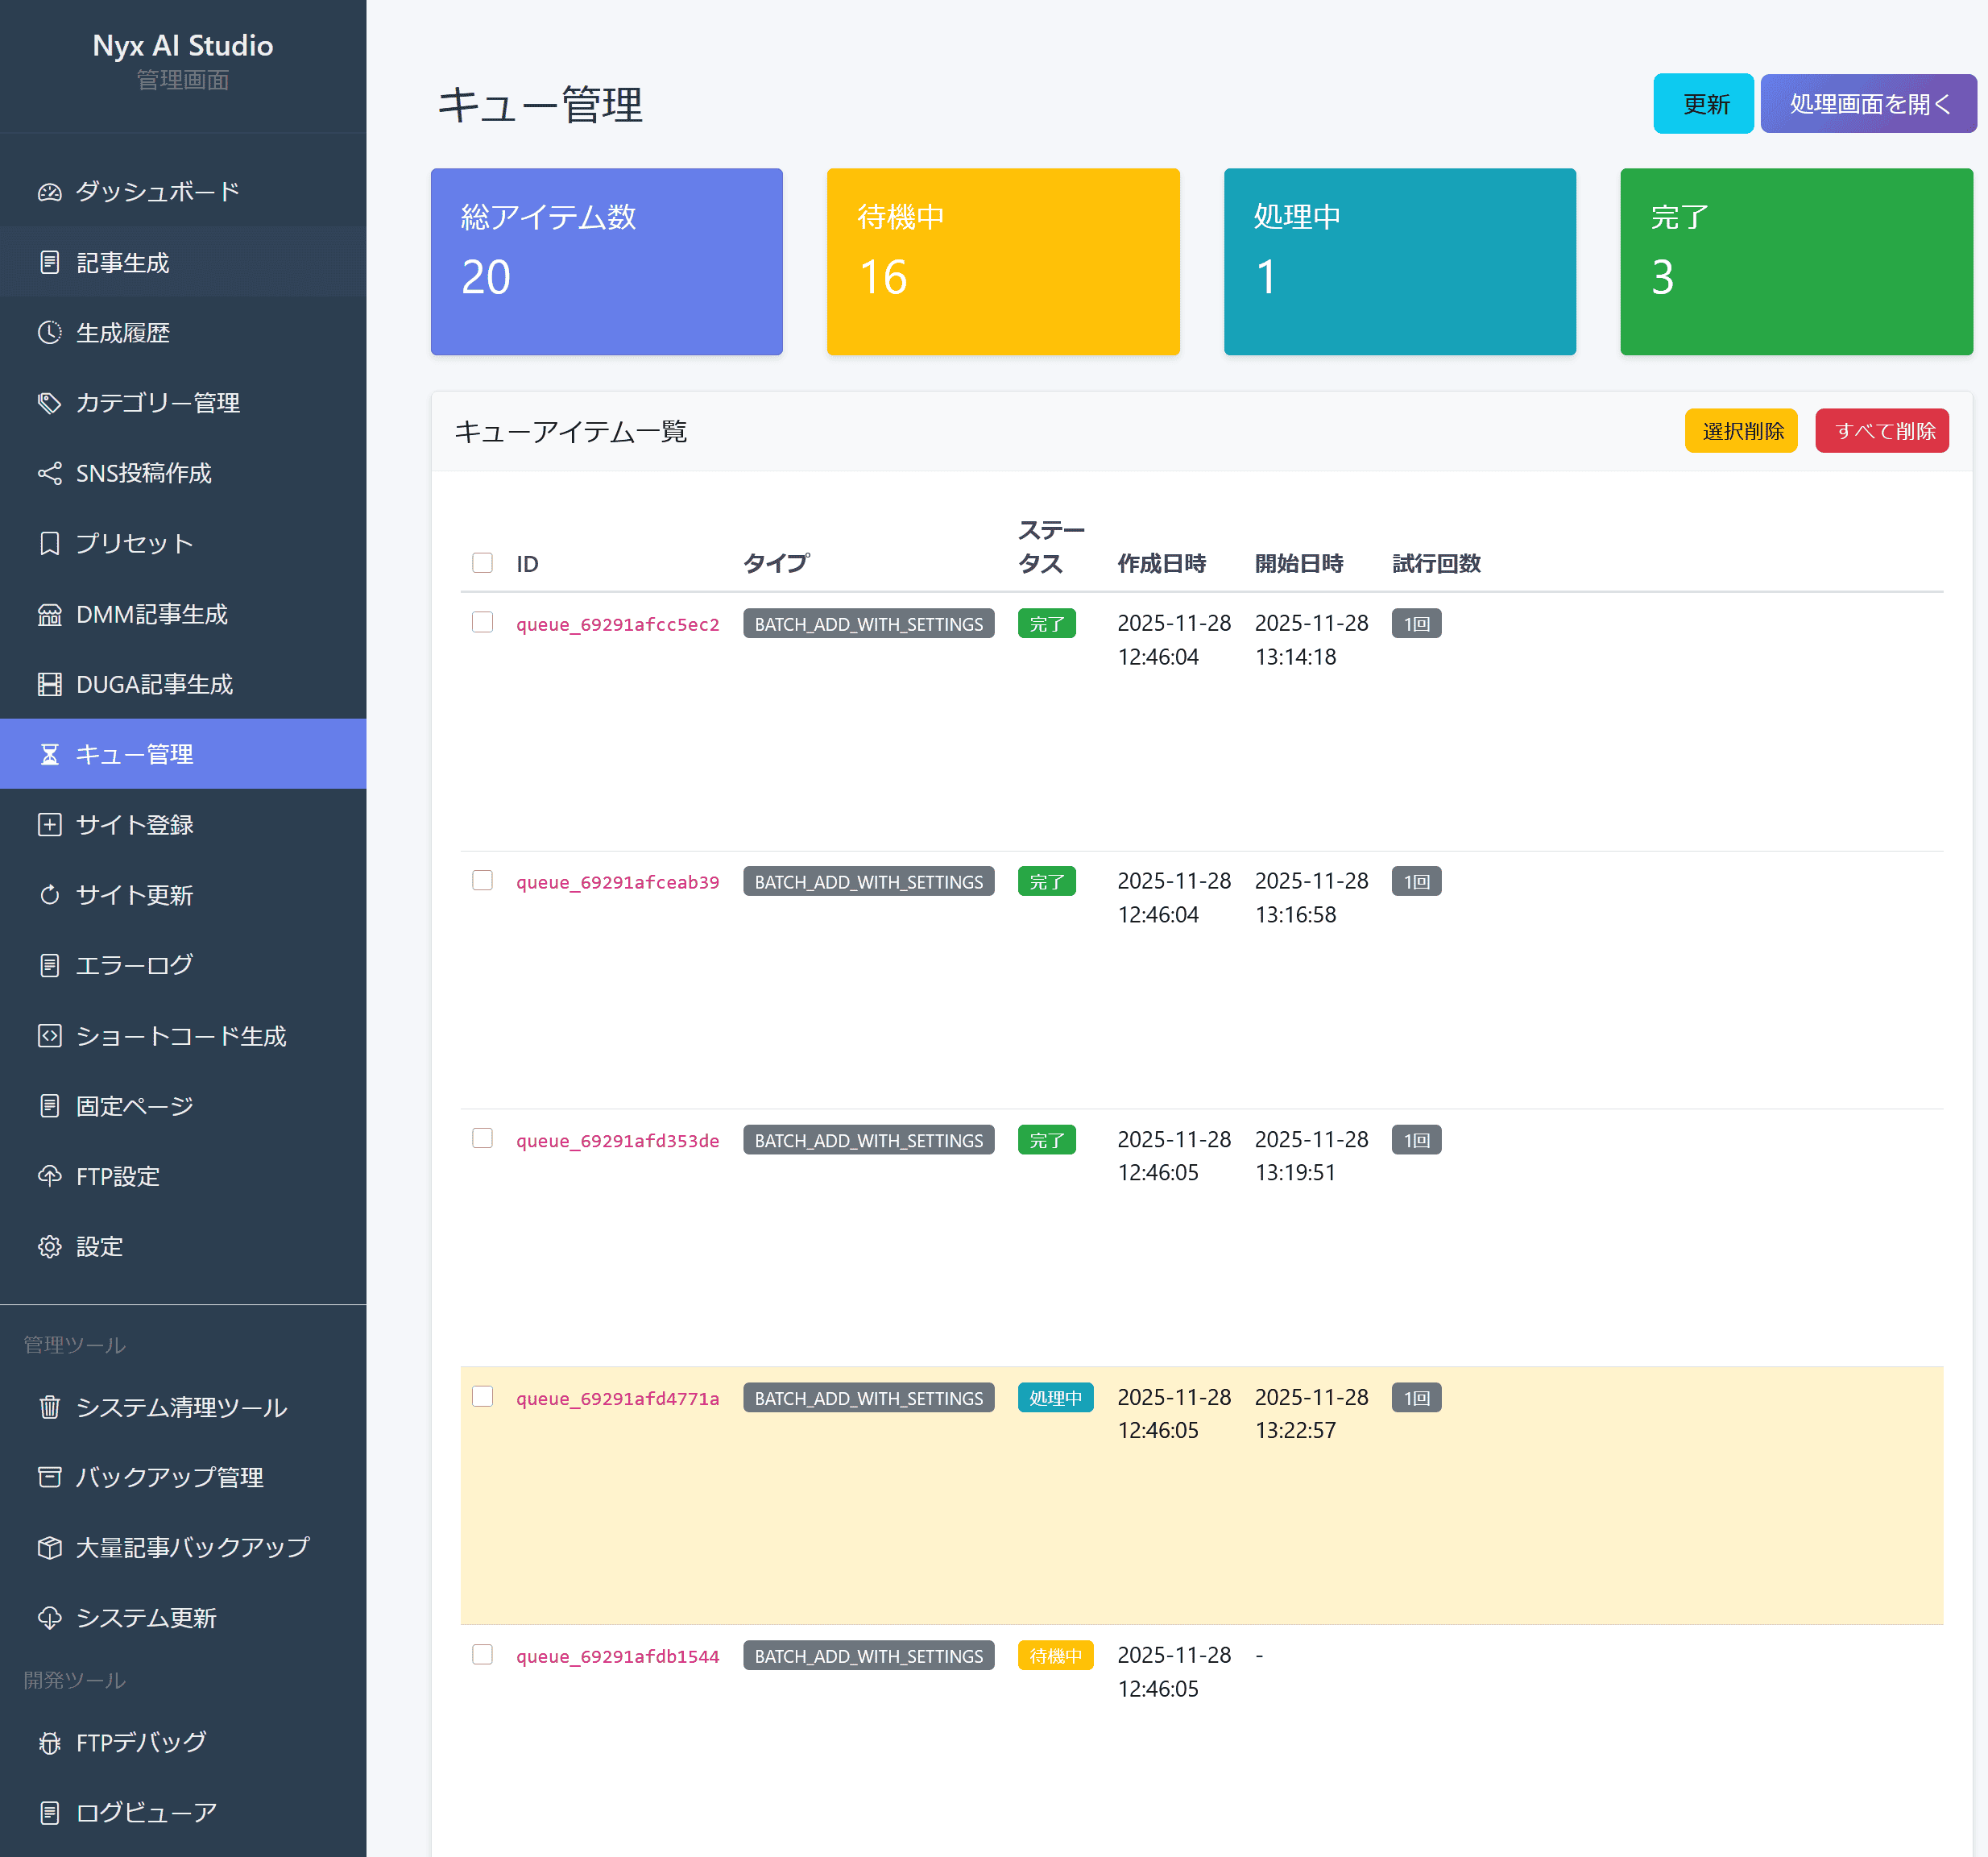1988x1857 pixels.
Task: Open the 記事生成 menu item
Action: [122, 262]
